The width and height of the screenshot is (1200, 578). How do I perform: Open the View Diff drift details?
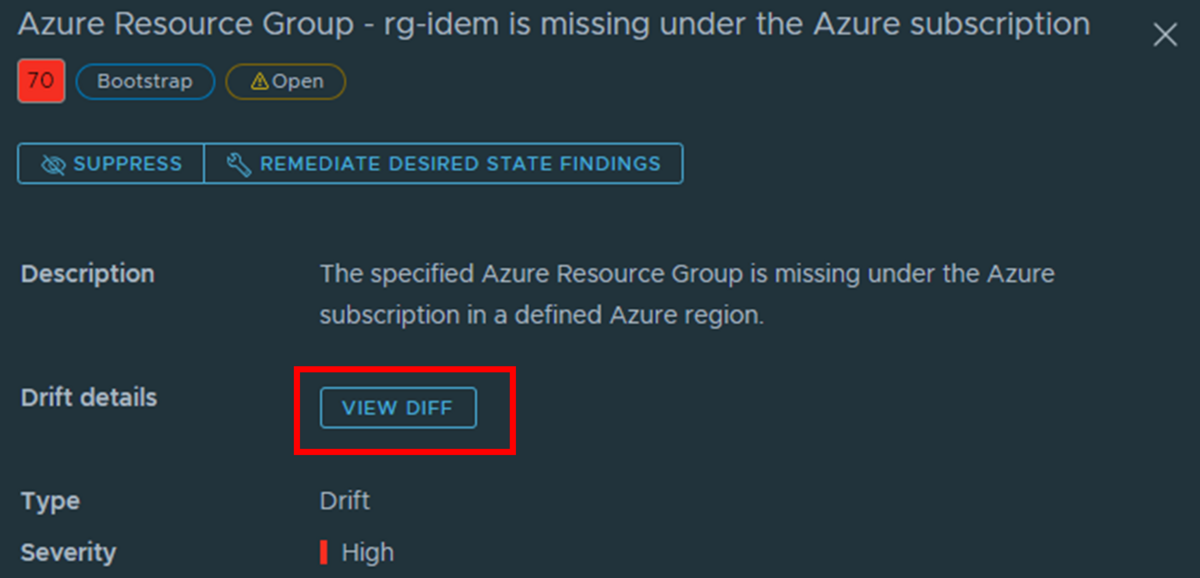398,408
